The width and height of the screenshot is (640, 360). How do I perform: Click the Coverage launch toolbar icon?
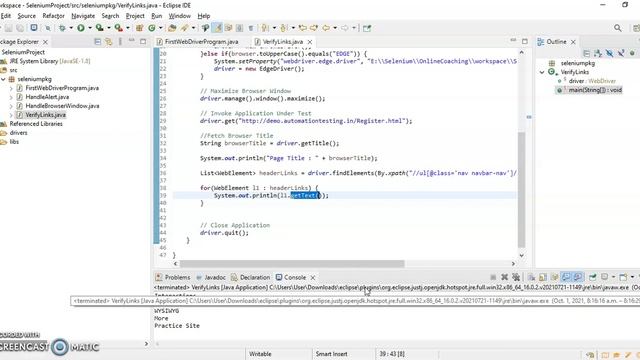pyautogui.click(x=99, y=28)
